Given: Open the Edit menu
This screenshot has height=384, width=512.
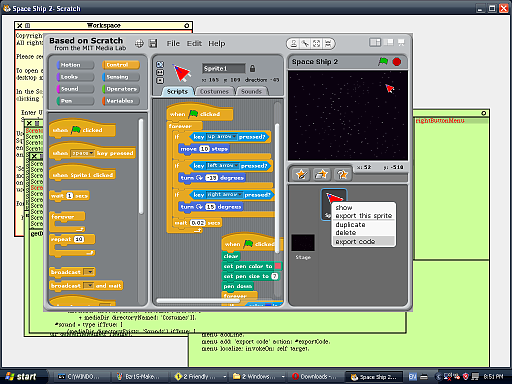Looking at the screenshot, I should pyautogui.click(x=194, y=44).
